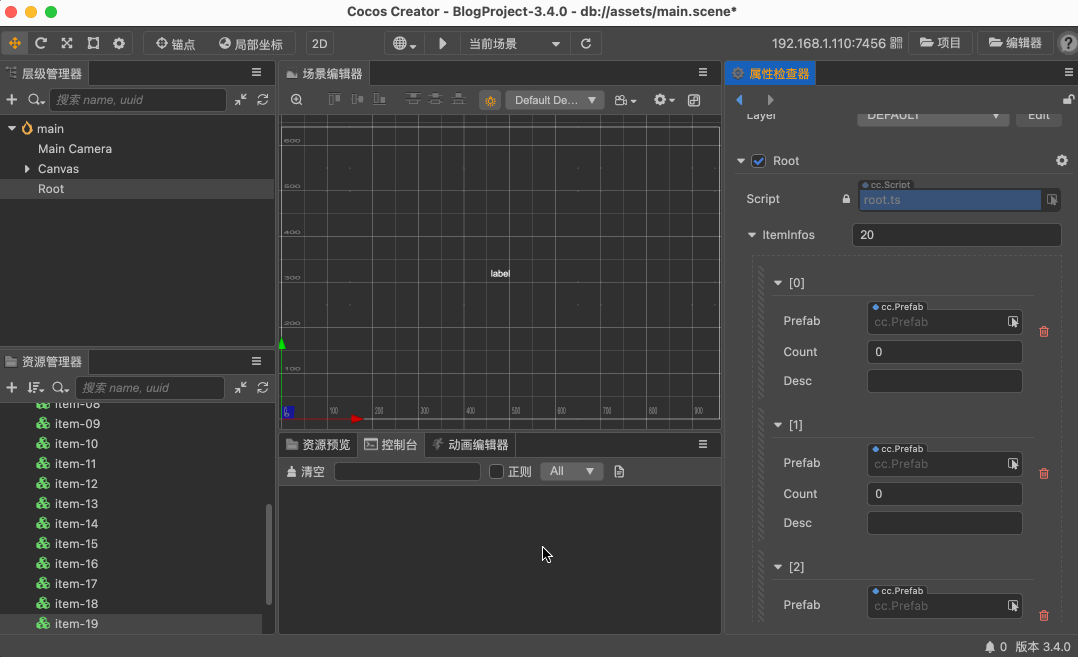
Task: Select the Root node in hierarchy
Action: (x=51, y=188)
